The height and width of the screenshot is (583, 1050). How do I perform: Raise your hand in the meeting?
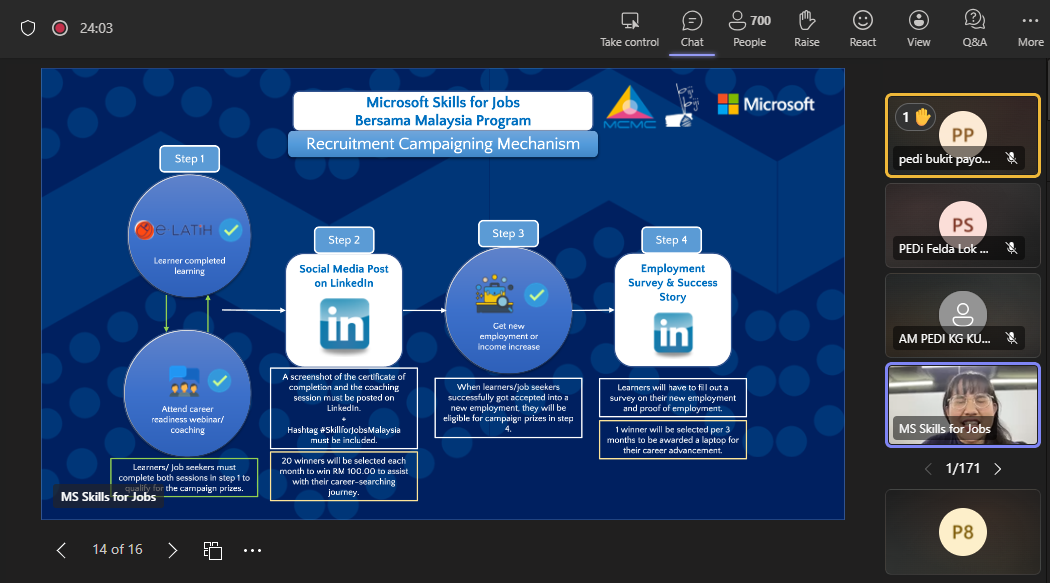(x=807, y=28)
